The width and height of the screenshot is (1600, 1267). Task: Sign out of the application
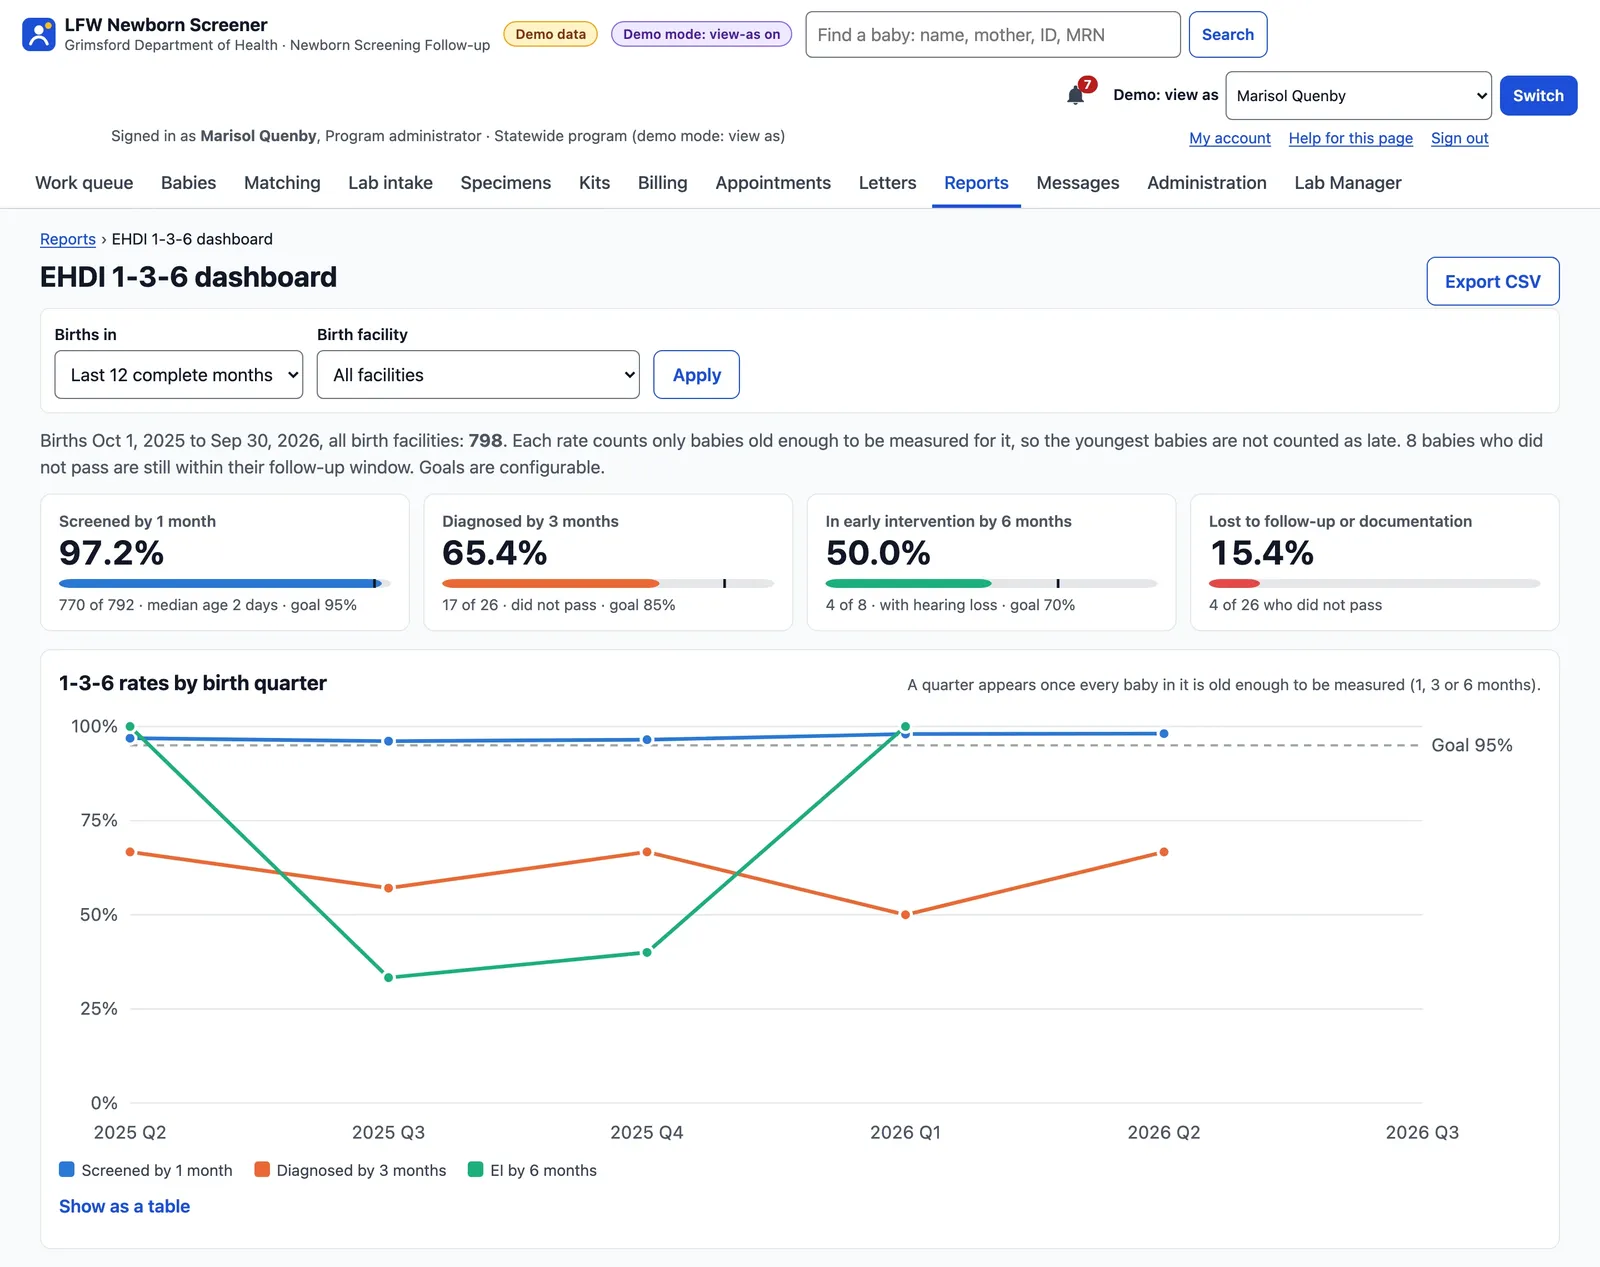(1459, 138)
